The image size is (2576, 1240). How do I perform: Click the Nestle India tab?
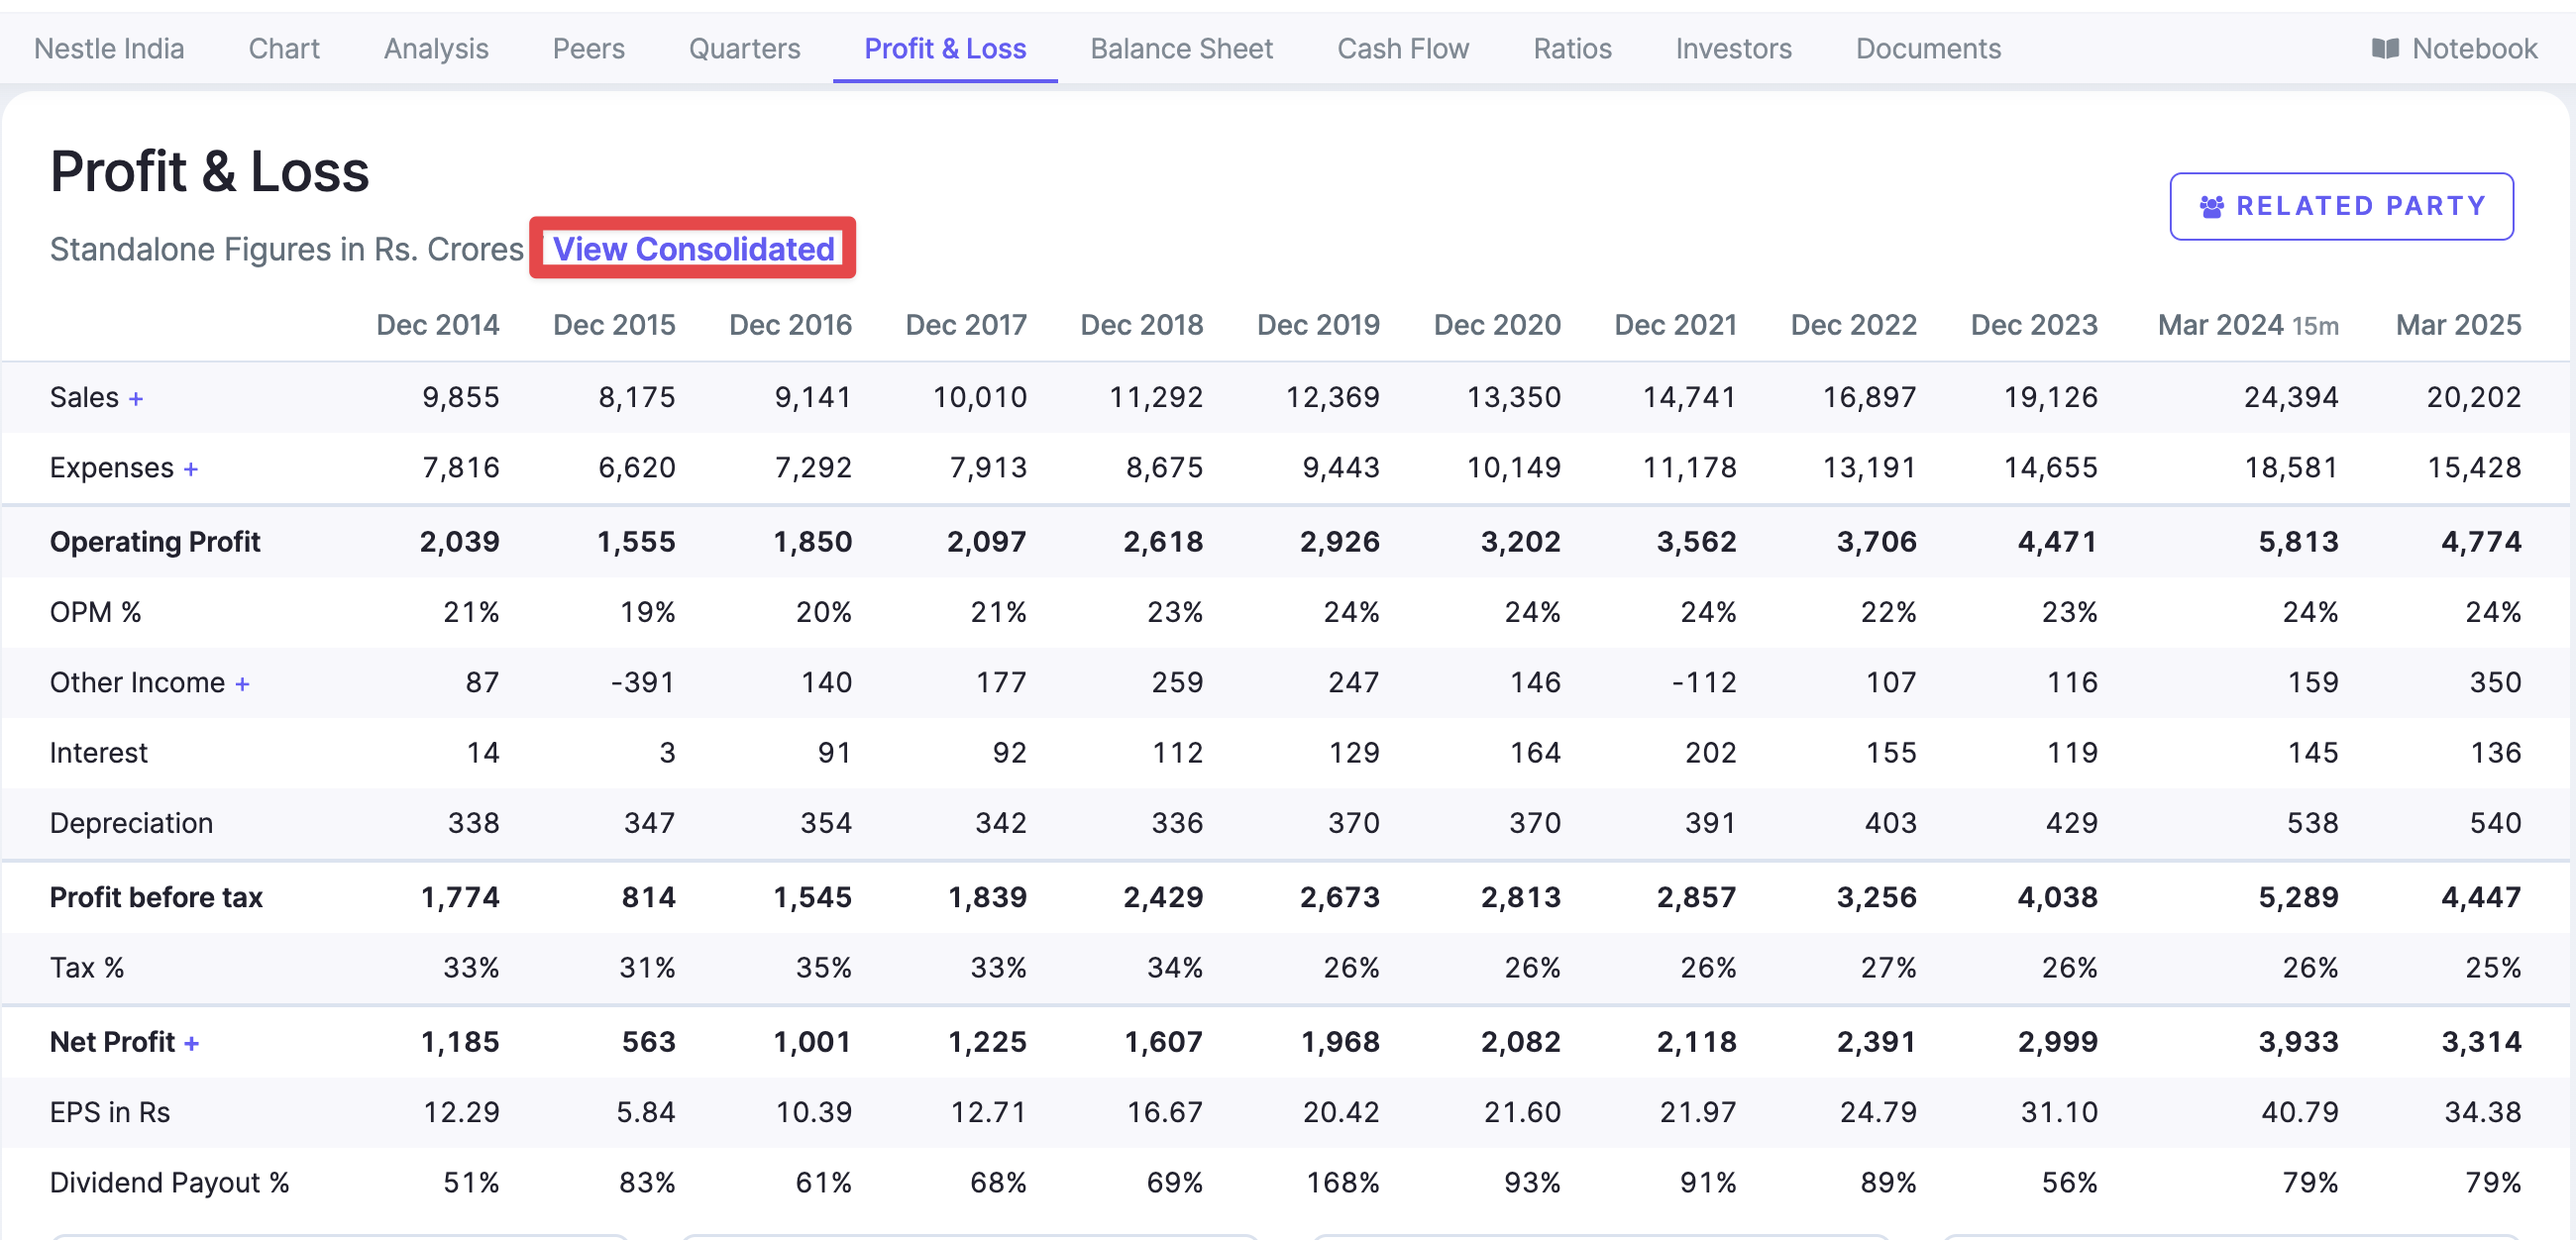(109, 48)
